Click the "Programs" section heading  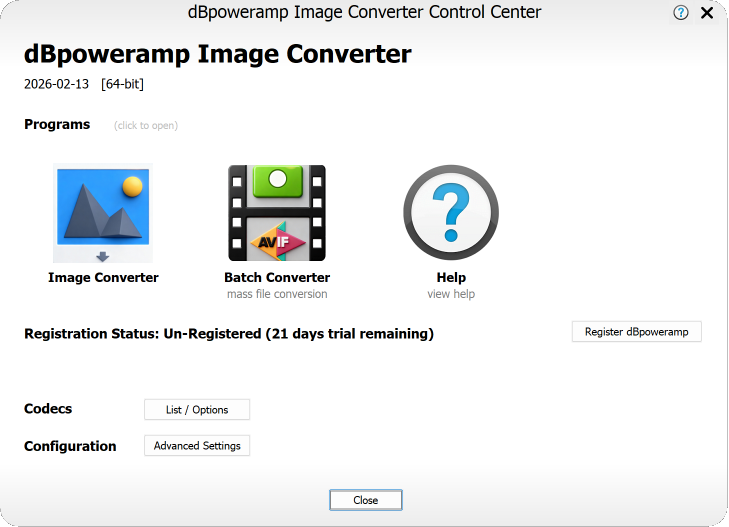click(x=57, y=125)
